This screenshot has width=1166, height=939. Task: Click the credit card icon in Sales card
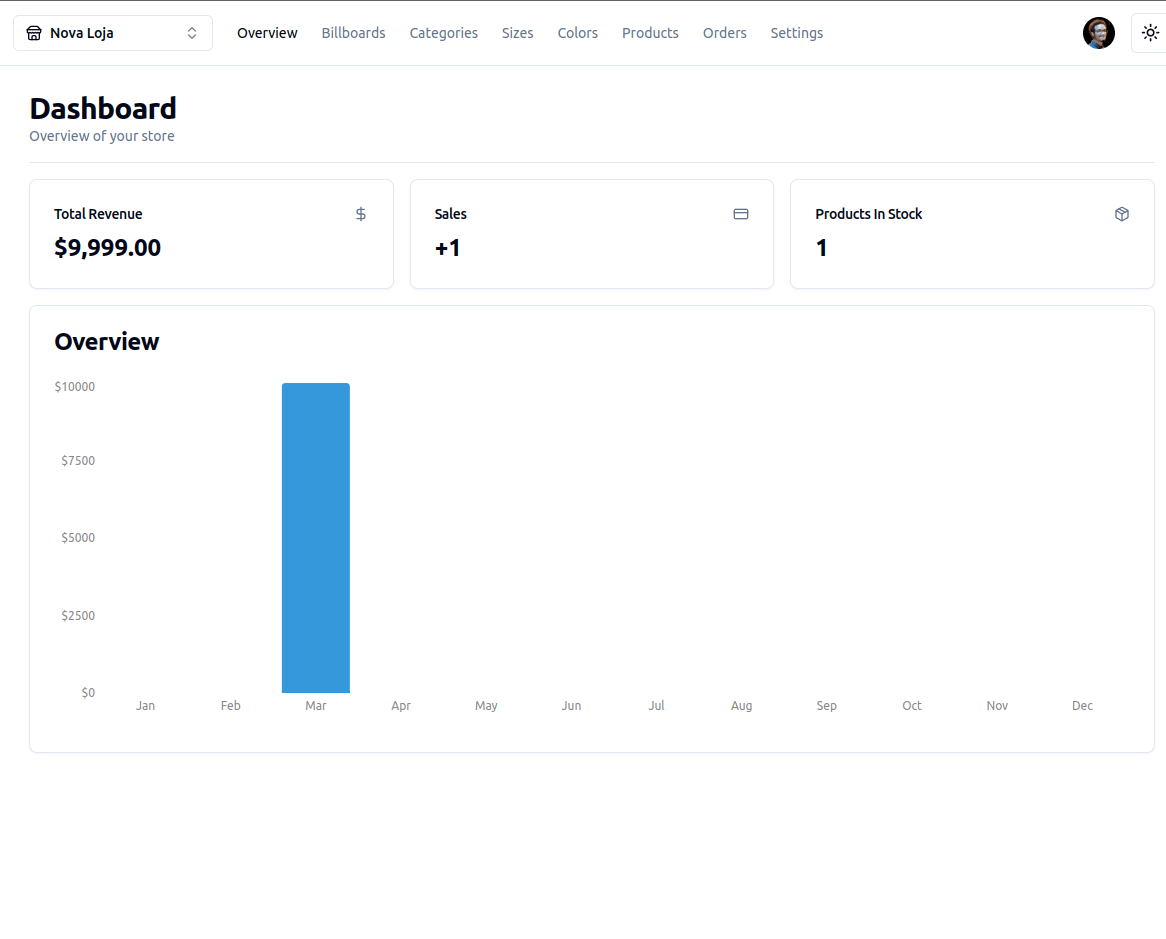click(741, 214)
